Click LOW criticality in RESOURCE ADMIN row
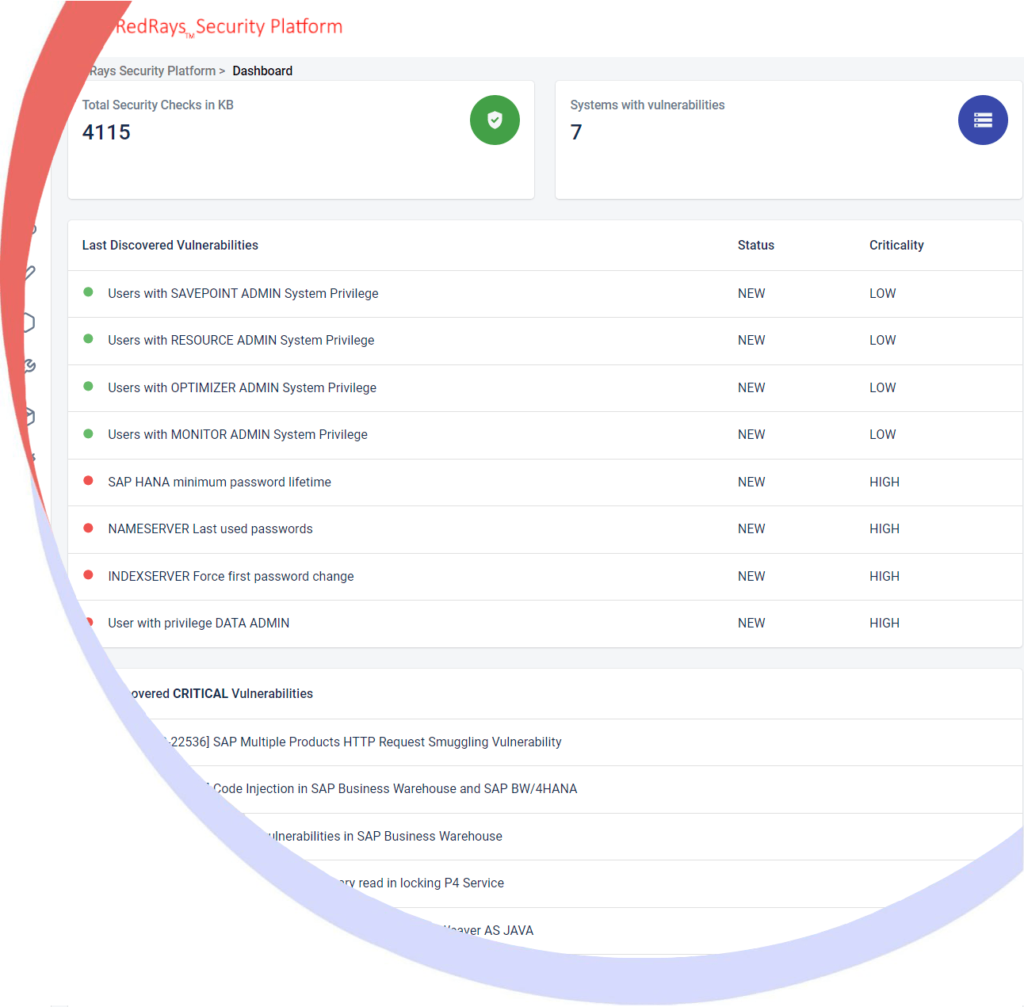1024x1007 pixels. tap(882, 340)
